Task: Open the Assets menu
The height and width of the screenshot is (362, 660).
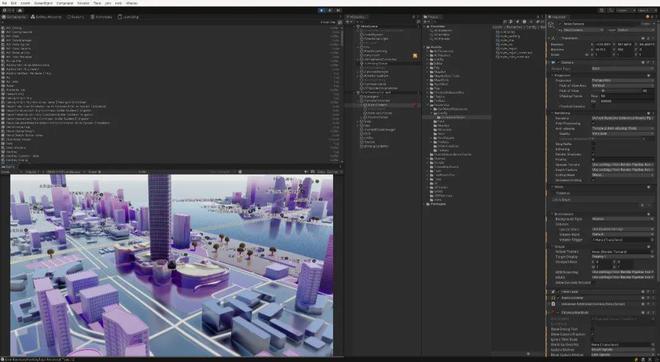Action: pyautogui.click(x=25, y=3)
